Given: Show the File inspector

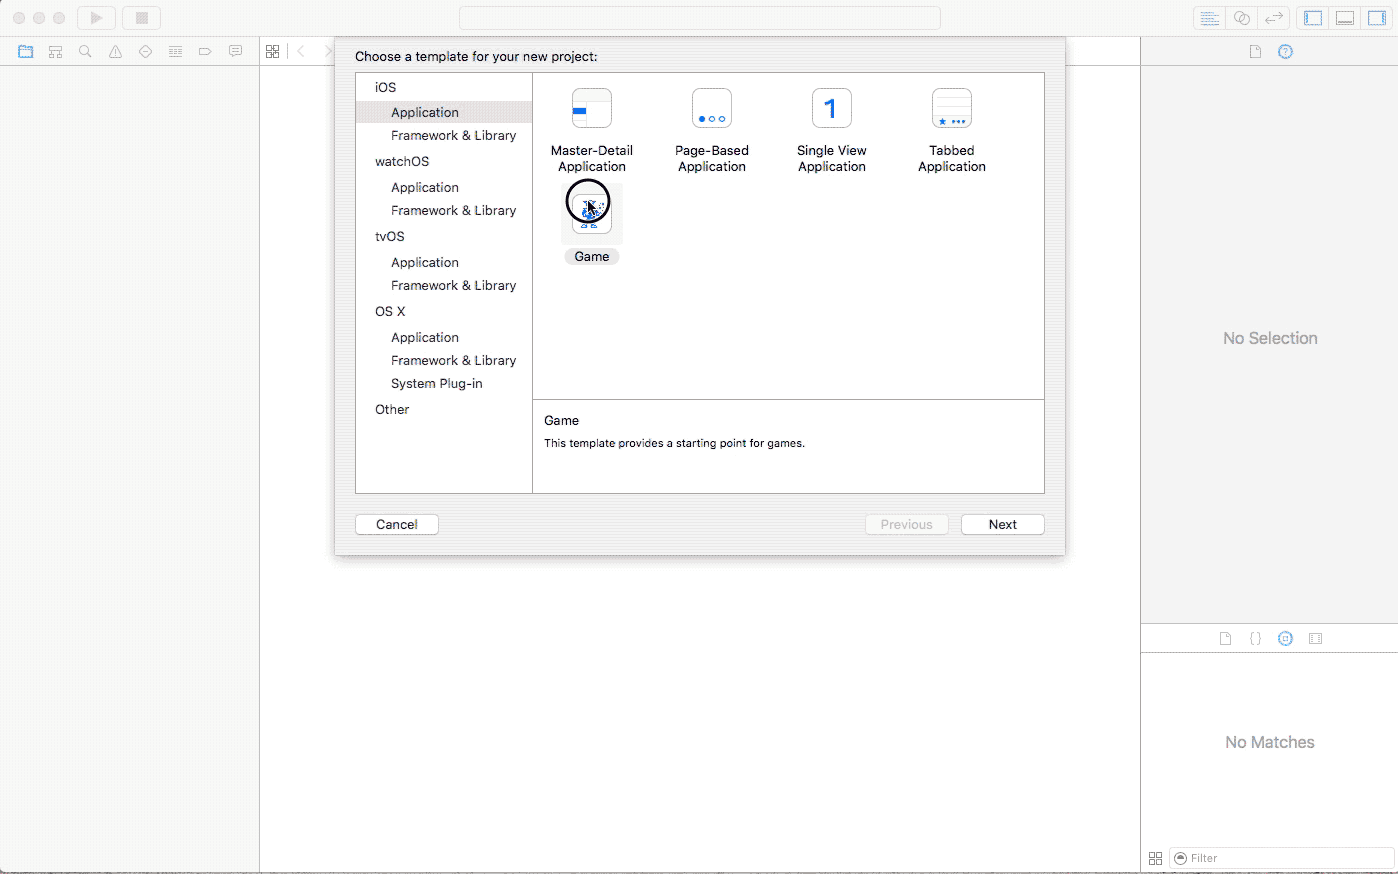Looking at the screenshot, I should [1256, 52].
